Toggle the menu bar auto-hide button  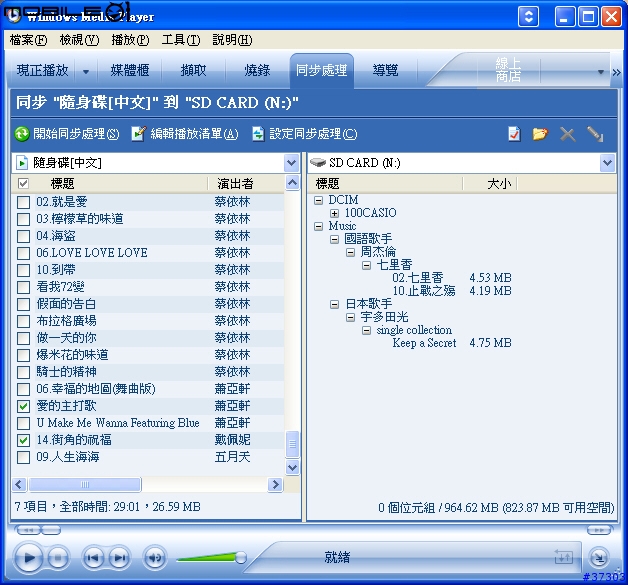tap(528, 17)
